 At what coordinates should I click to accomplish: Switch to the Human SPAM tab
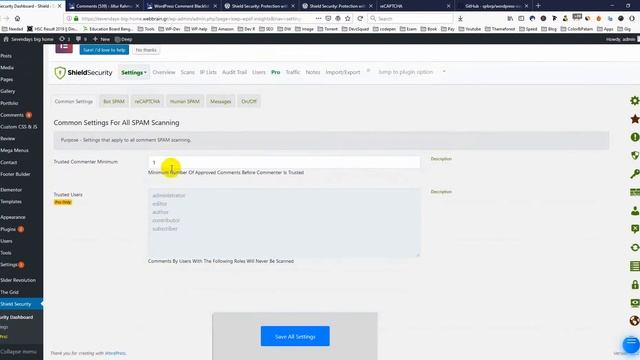pos(185,101)
